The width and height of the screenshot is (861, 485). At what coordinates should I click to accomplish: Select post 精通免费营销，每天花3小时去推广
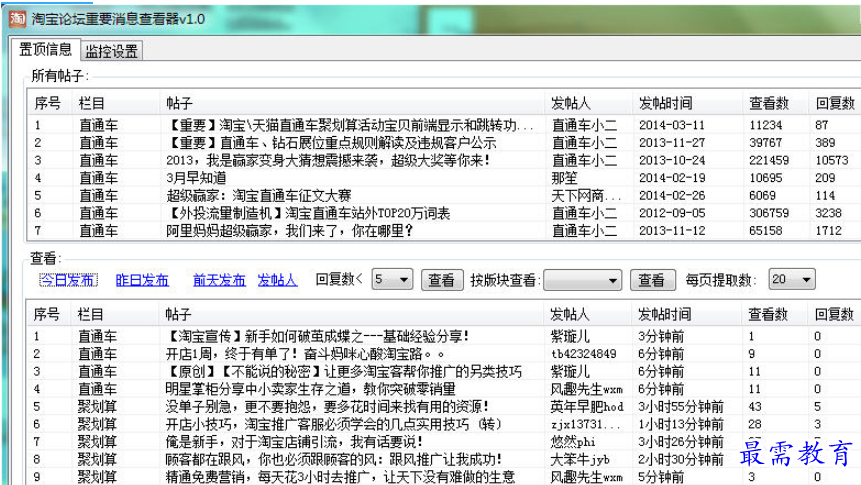click(x=340, y=477)
